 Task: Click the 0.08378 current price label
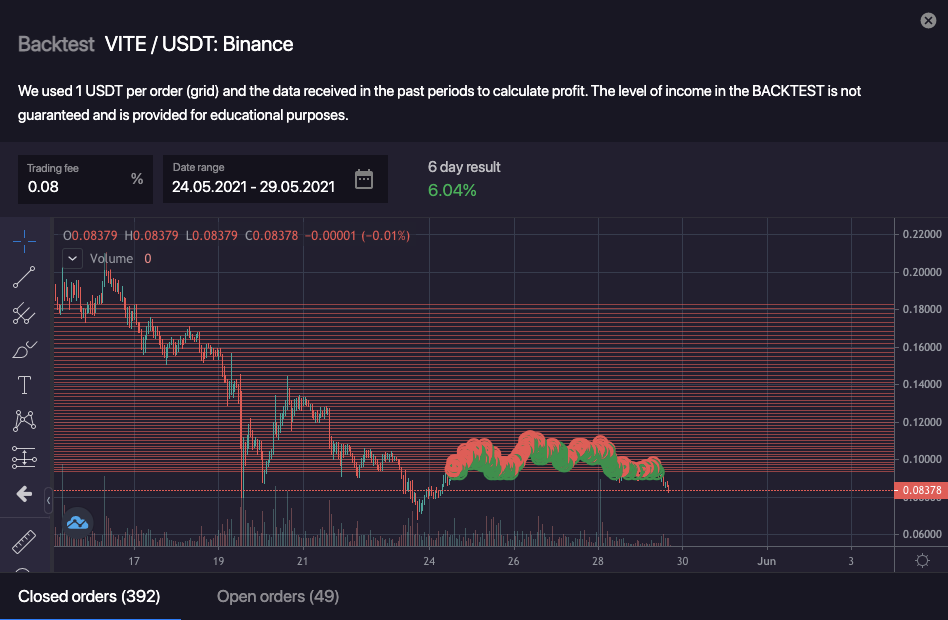coord(920,490)
